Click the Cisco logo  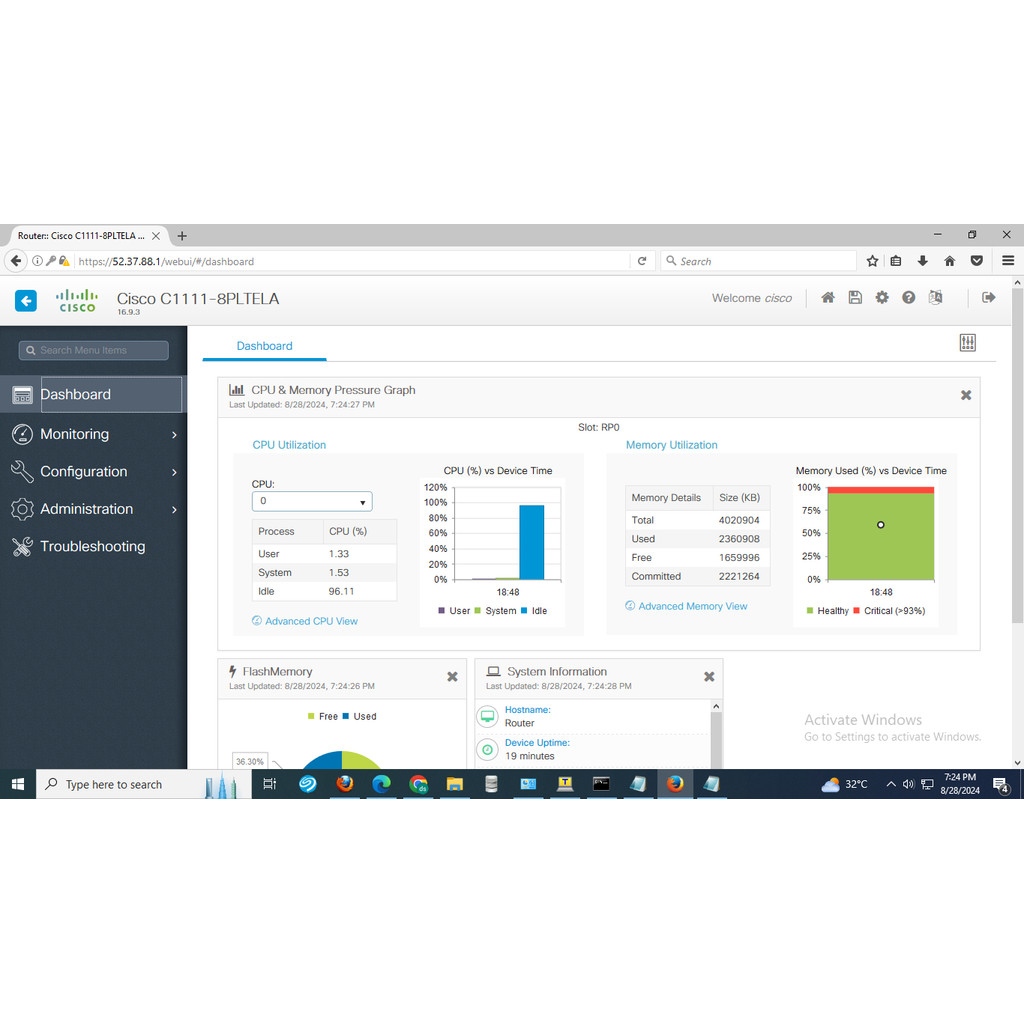(x=77, y=300)
